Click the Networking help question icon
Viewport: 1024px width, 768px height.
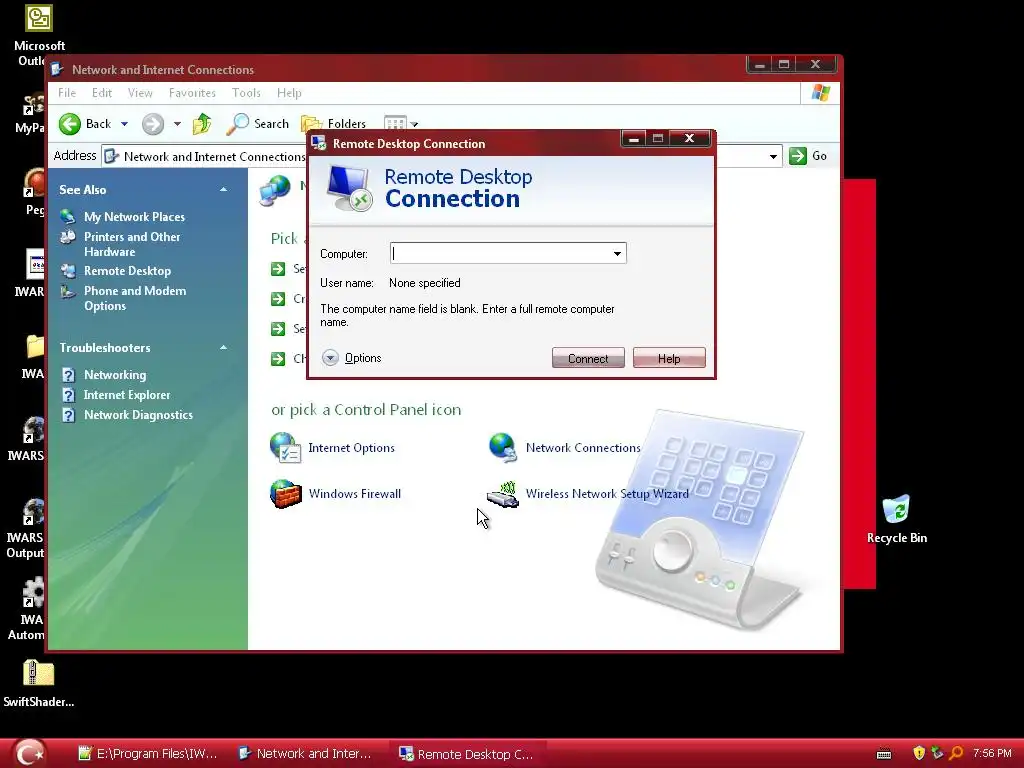[68, 375]
